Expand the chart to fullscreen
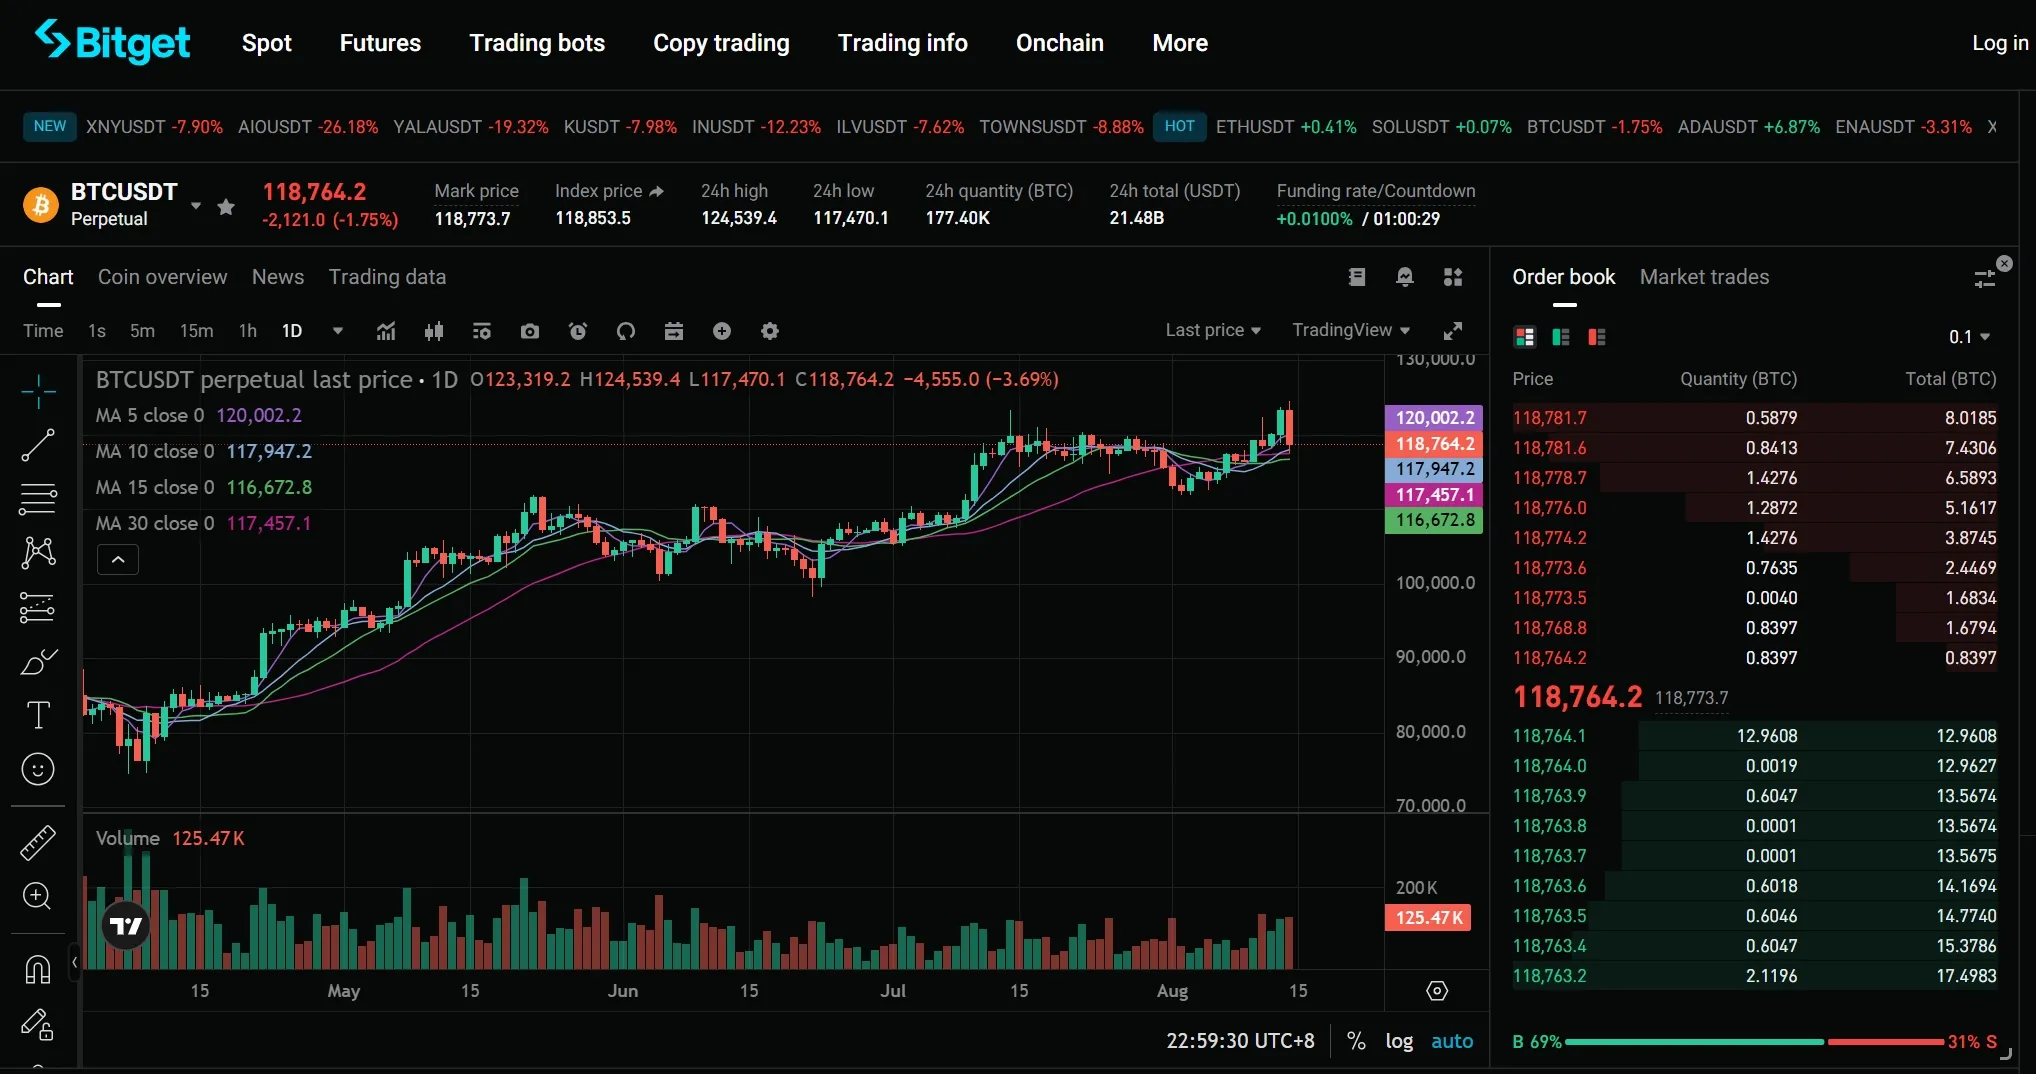2036x1074 pixels. 1453,331
